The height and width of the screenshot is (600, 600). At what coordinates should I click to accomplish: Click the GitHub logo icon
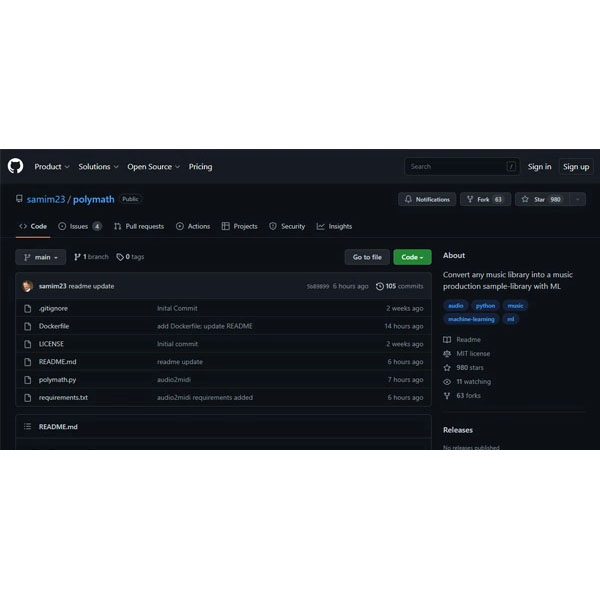15,166
